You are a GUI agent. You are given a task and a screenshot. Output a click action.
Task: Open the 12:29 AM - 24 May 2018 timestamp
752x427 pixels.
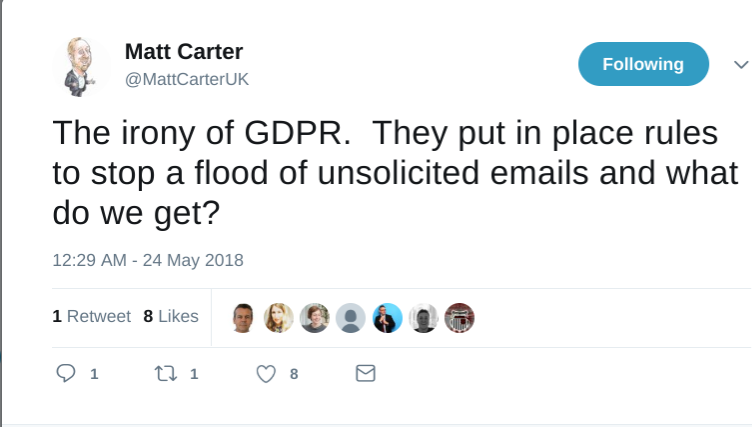click(148, 260)
